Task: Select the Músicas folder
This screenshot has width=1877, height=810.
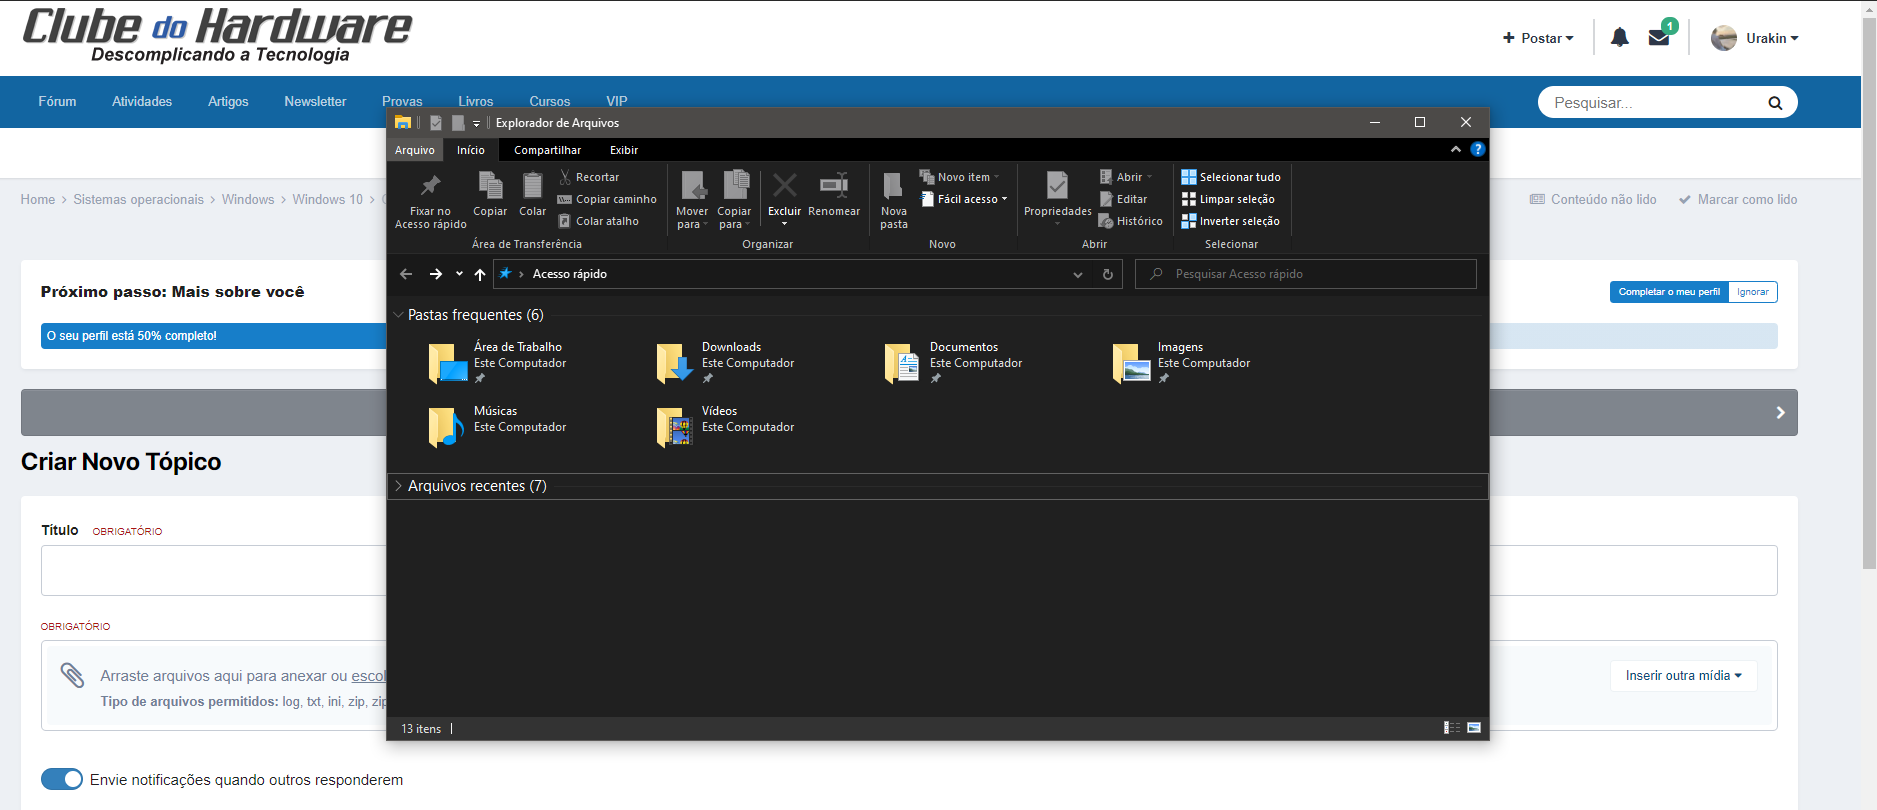Action: click(x=498, y=427)
